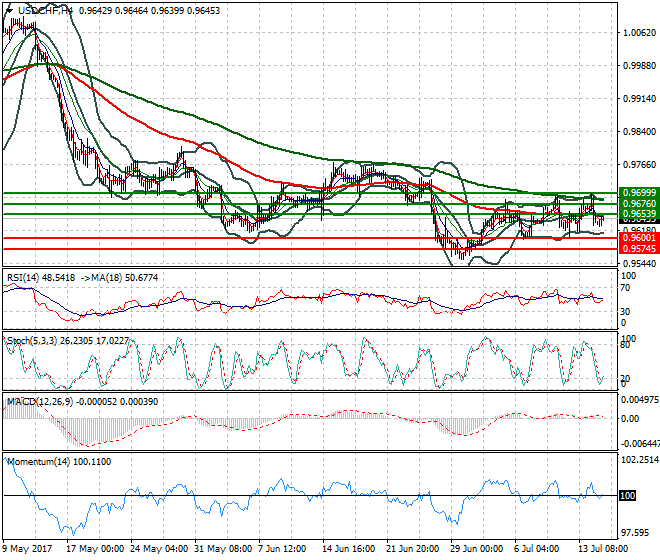Click the -0.006447 MACD scale value
This screenshot has height=560, width=660.
(x=640, y=444)
